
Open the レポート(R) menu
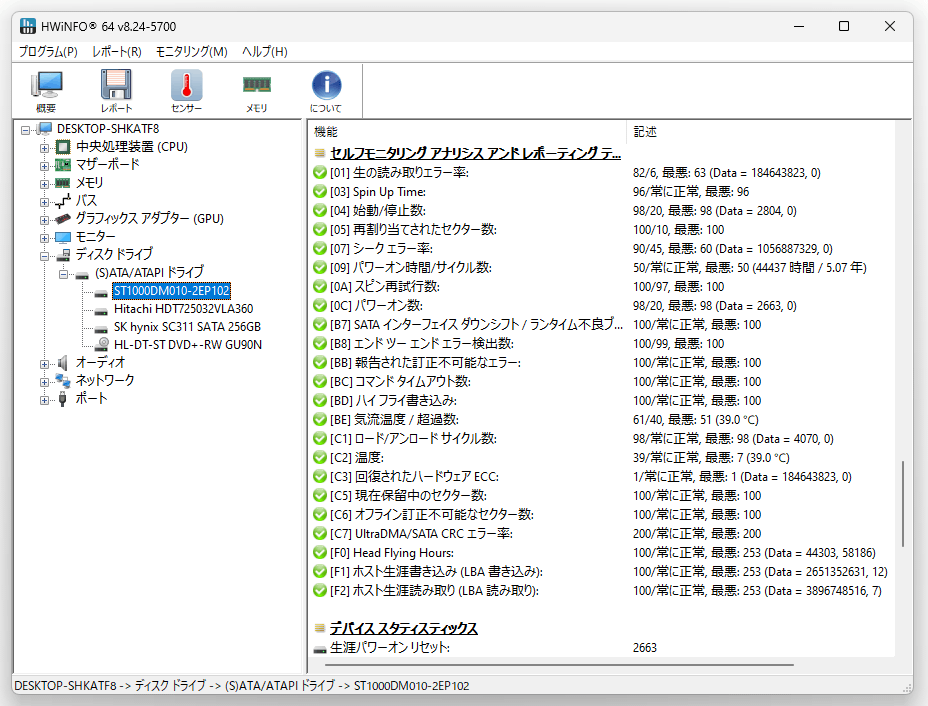117,51
